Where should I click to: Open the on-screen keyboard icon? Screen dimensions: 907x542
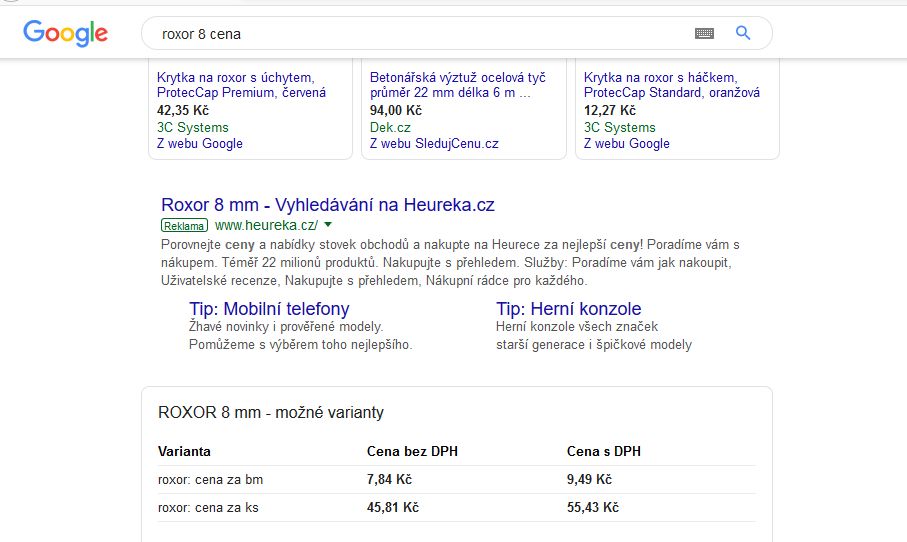pyautogui.click(x=704, y=33)
